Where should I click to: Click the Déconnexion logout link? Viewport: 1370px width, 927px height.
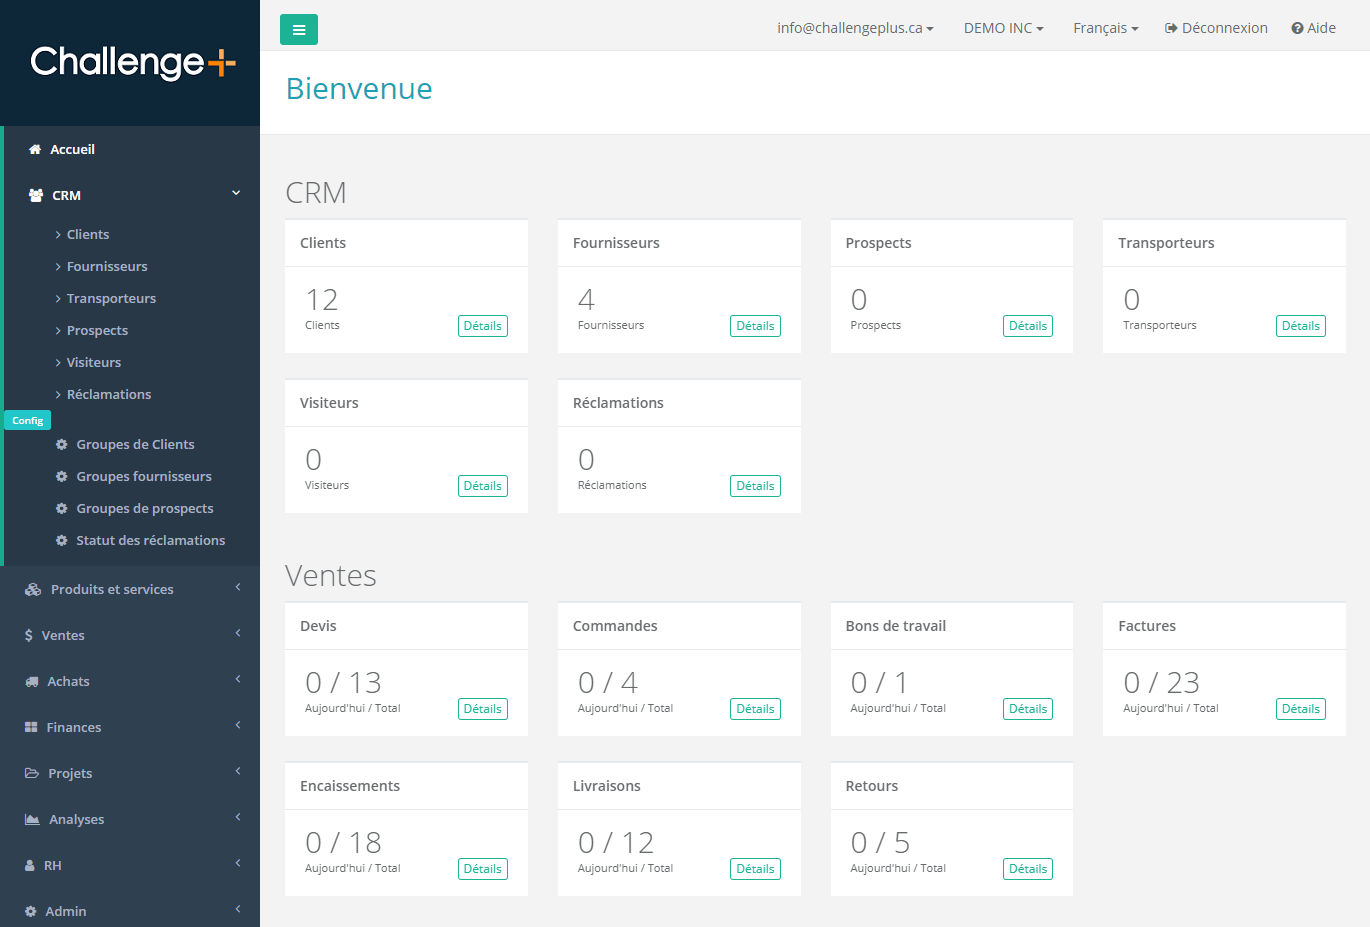(1216, 28)
